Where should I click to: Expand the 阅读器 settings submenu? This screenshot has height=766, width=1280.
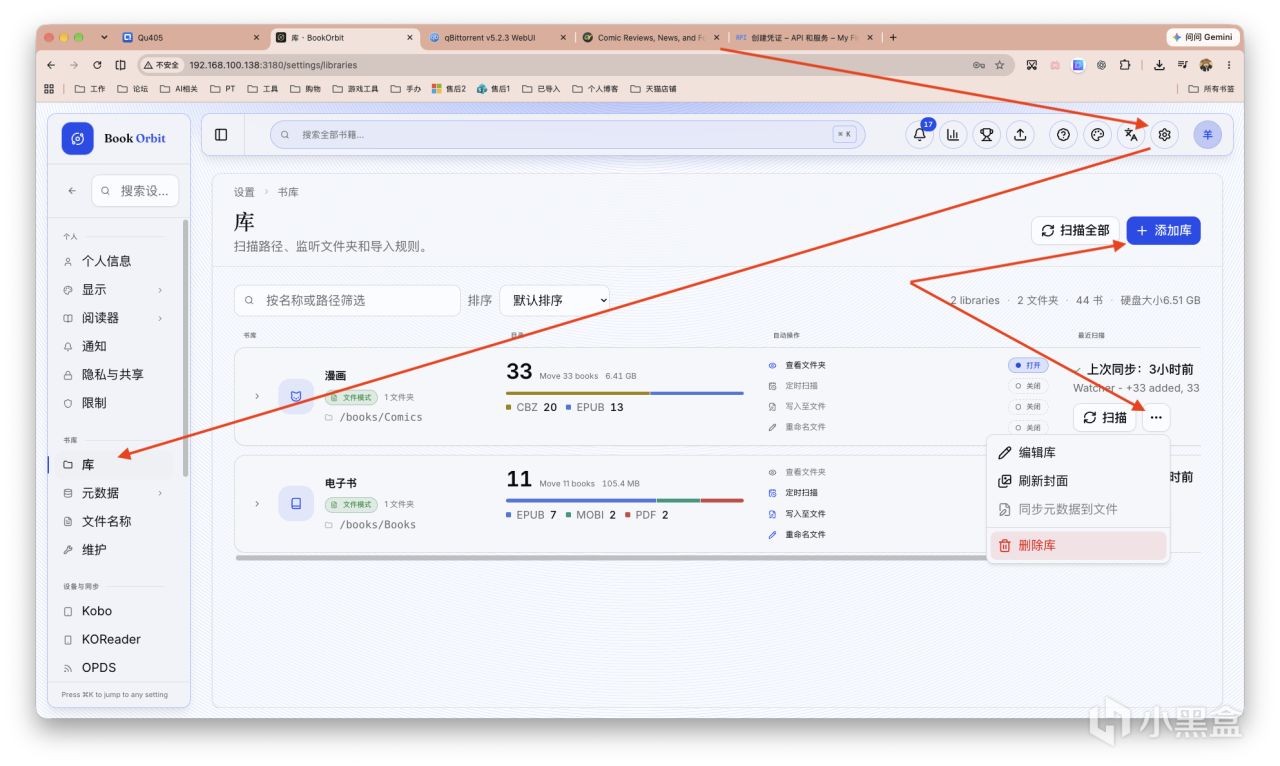coord(160,318)
